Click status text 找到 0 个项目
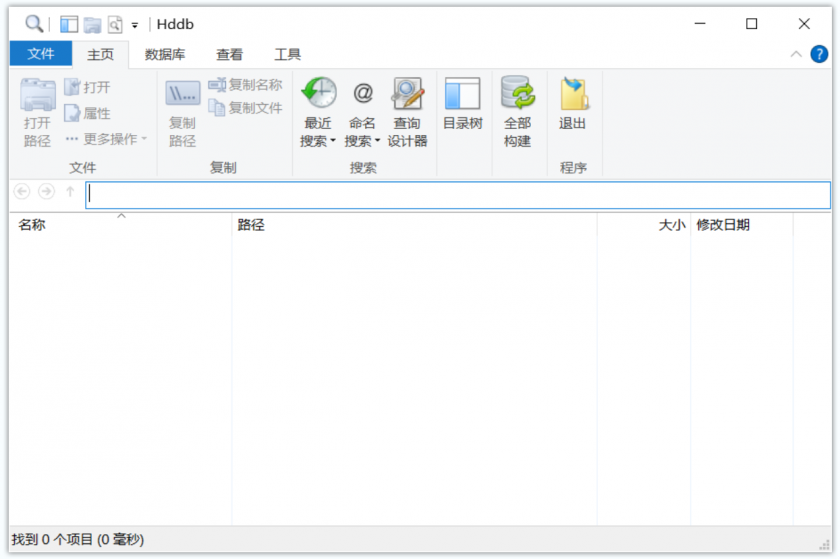The height and width of the screenshot is (559, 840). click(52, 539)
